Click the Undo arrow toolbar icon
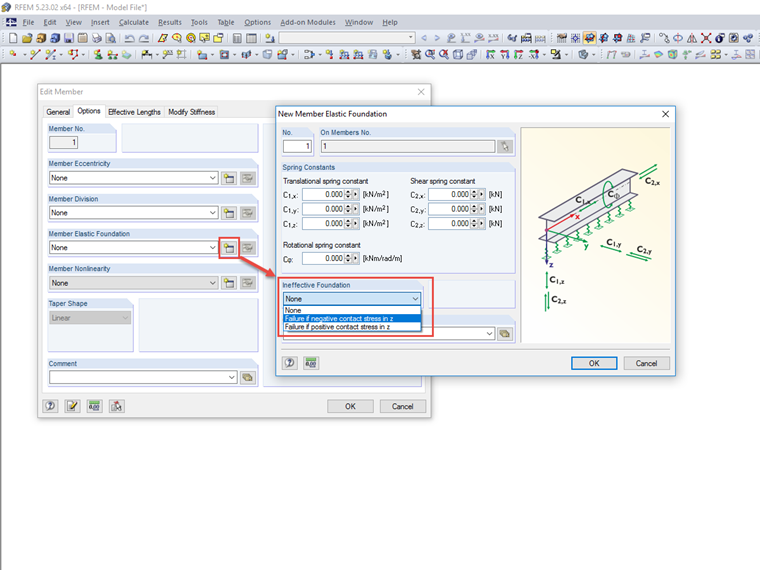The height and width of the screenshot is (570, 760). tap(129, 38)
